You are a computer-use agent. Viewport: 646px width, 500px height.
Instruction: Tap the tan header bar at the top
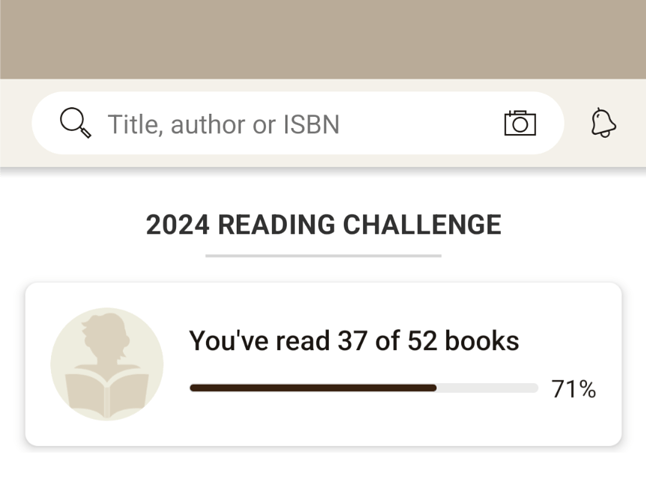click(x=323, y=39)
